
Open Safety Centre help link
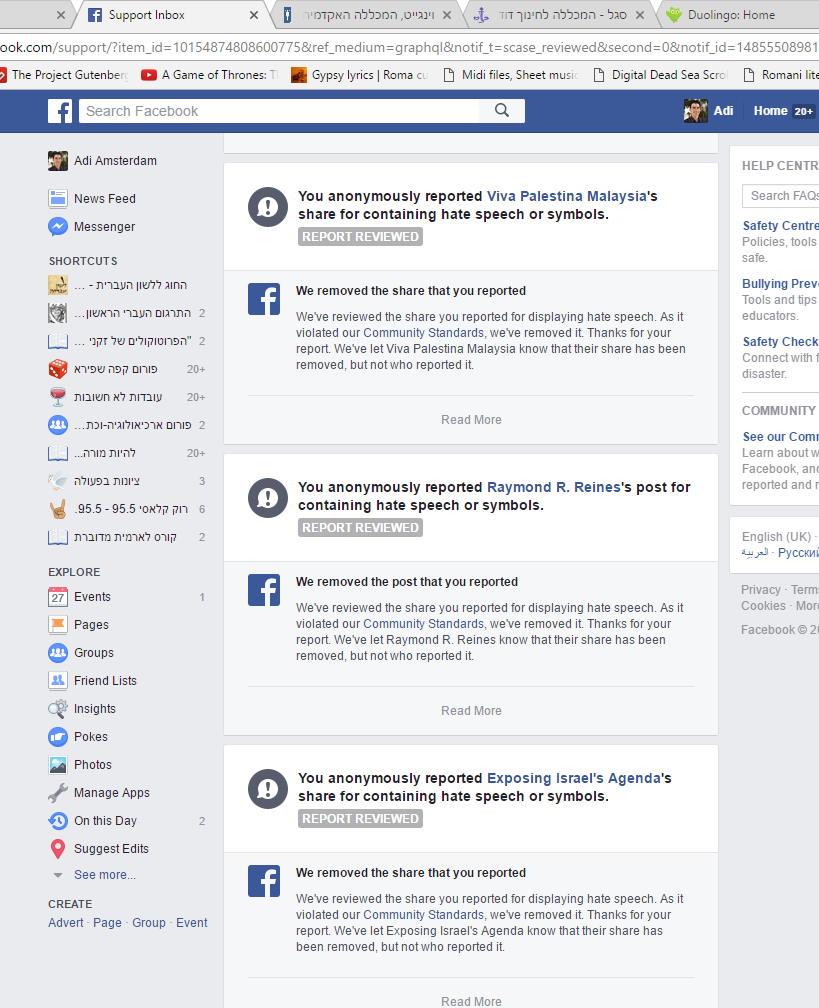(780, 226)
